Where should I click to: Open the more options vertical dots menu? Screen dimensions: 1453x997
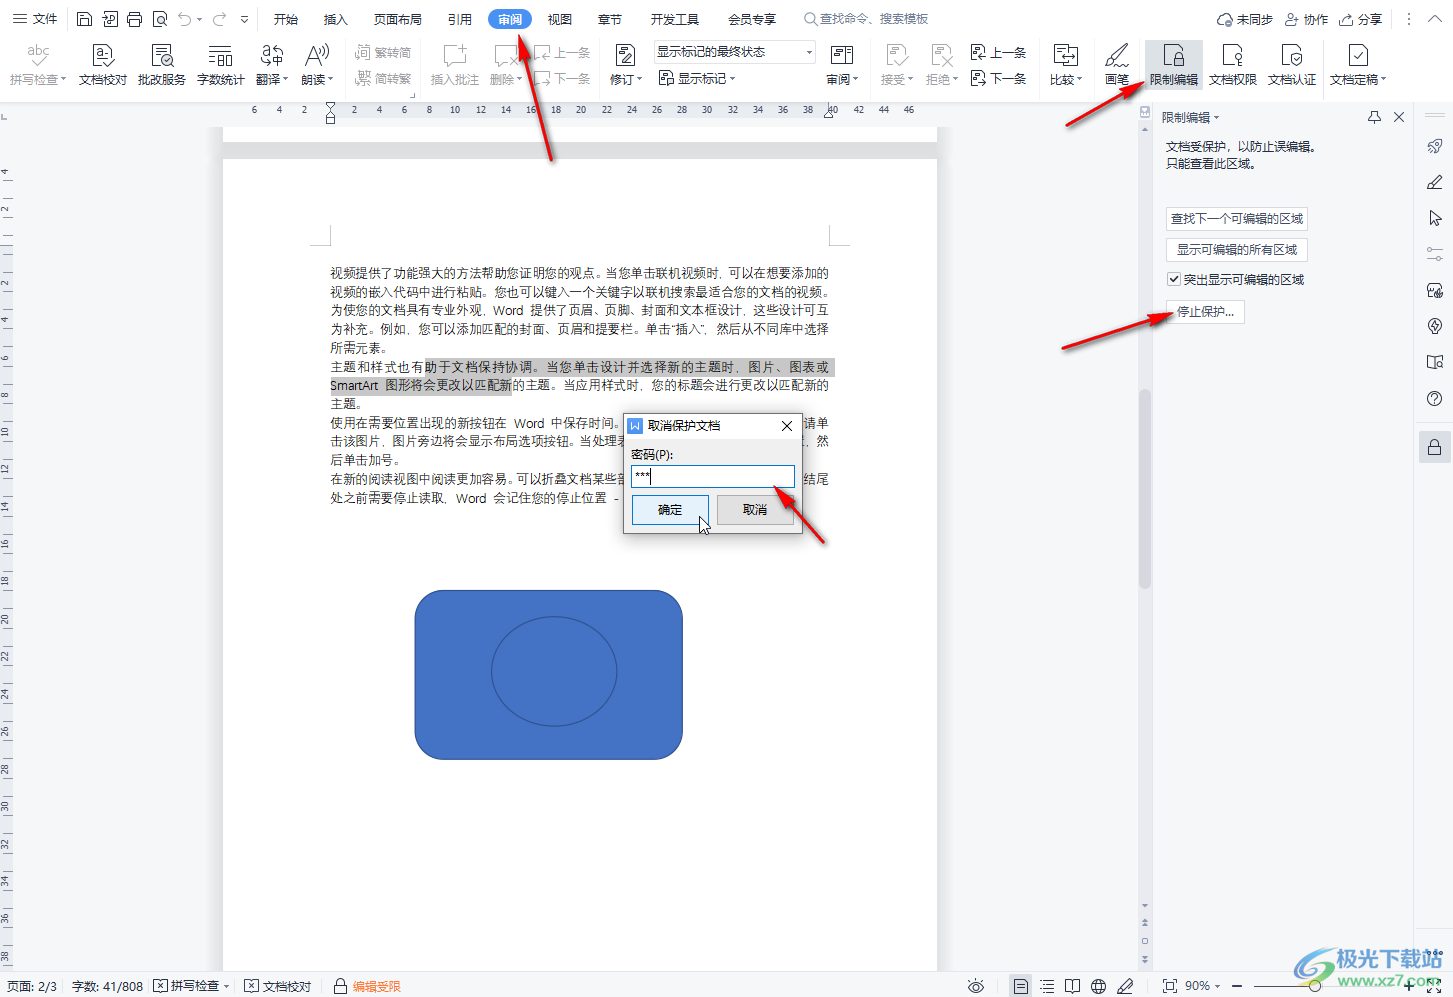click(1409, 19)
